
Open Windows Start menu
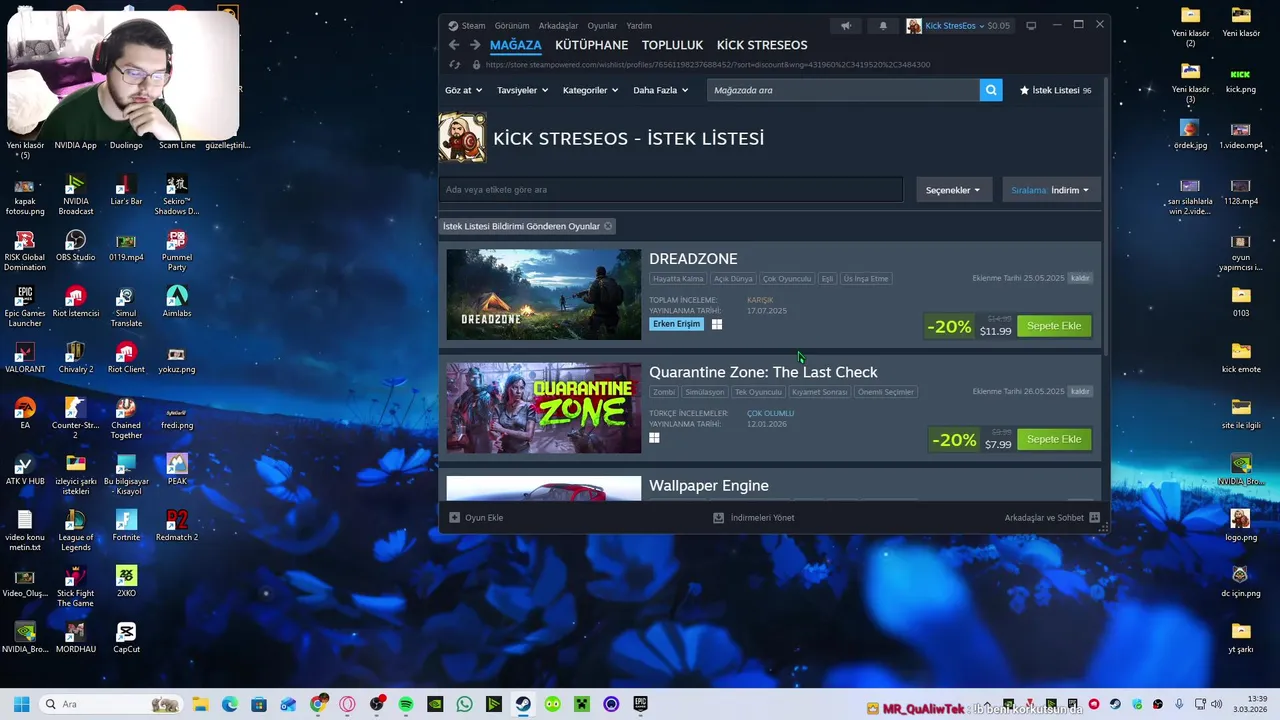point(21,704)
